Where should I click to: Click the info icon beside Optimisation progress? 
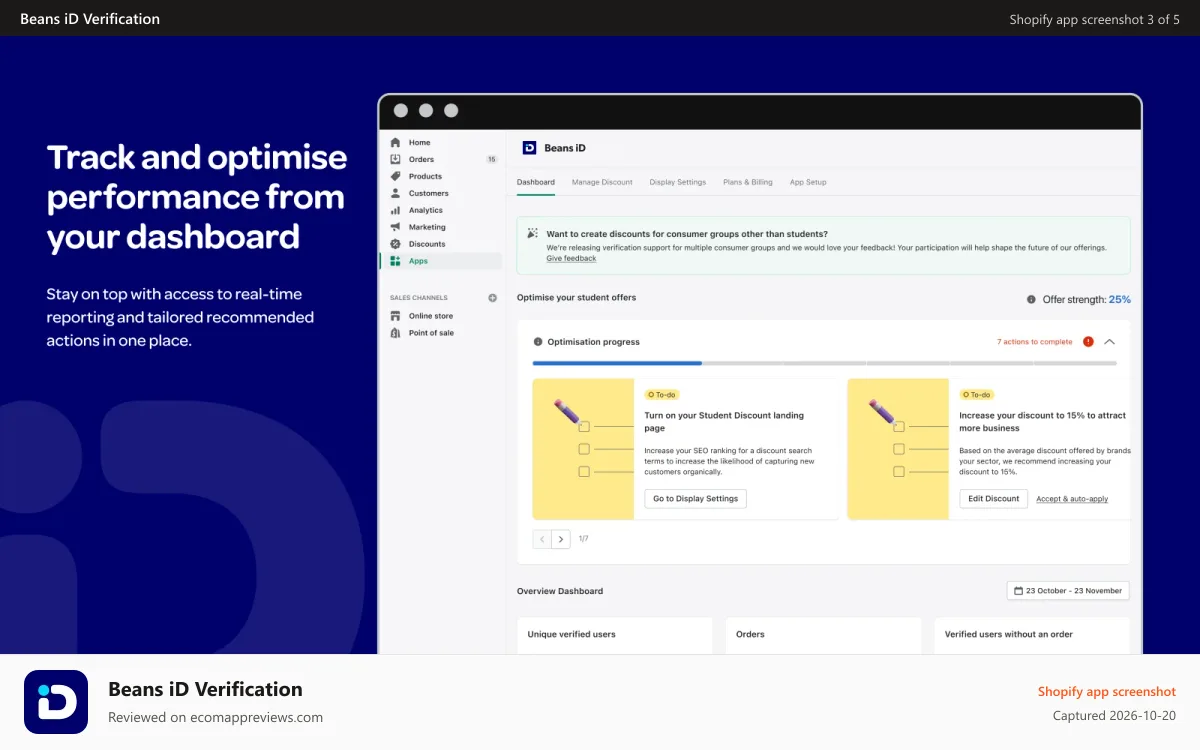tap(538, 342)
